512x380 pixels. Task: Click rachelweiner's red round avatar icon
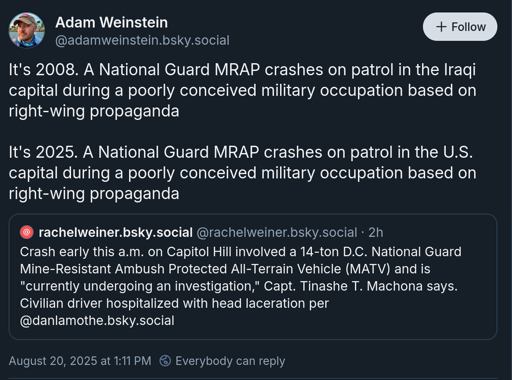[27, 232]
